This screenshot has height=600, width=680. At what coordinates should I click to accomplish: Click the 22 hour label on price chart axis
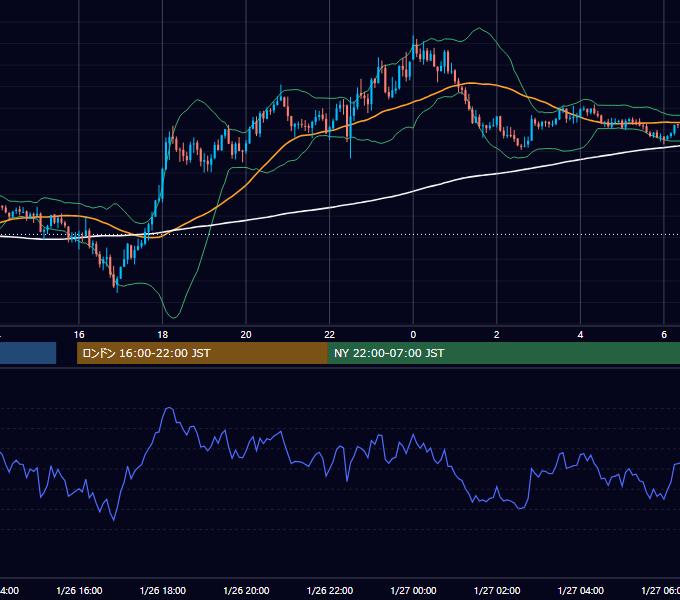pos(330,335)
